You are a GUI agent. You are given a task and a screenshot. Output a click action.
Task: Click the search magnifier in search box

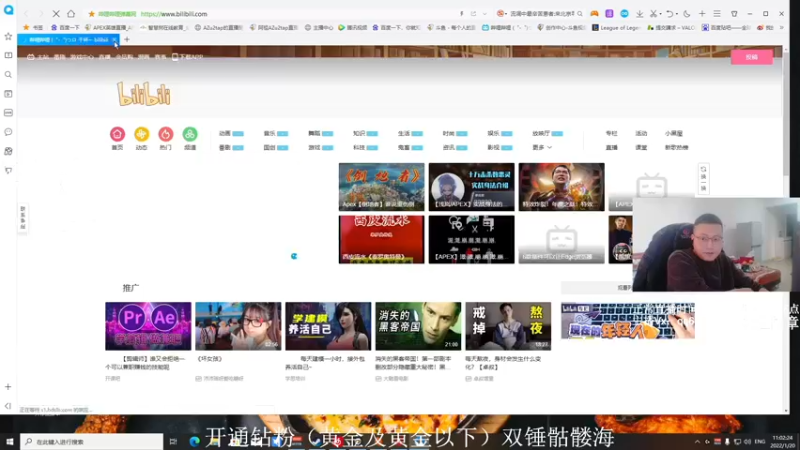click(x=580, y=14)
